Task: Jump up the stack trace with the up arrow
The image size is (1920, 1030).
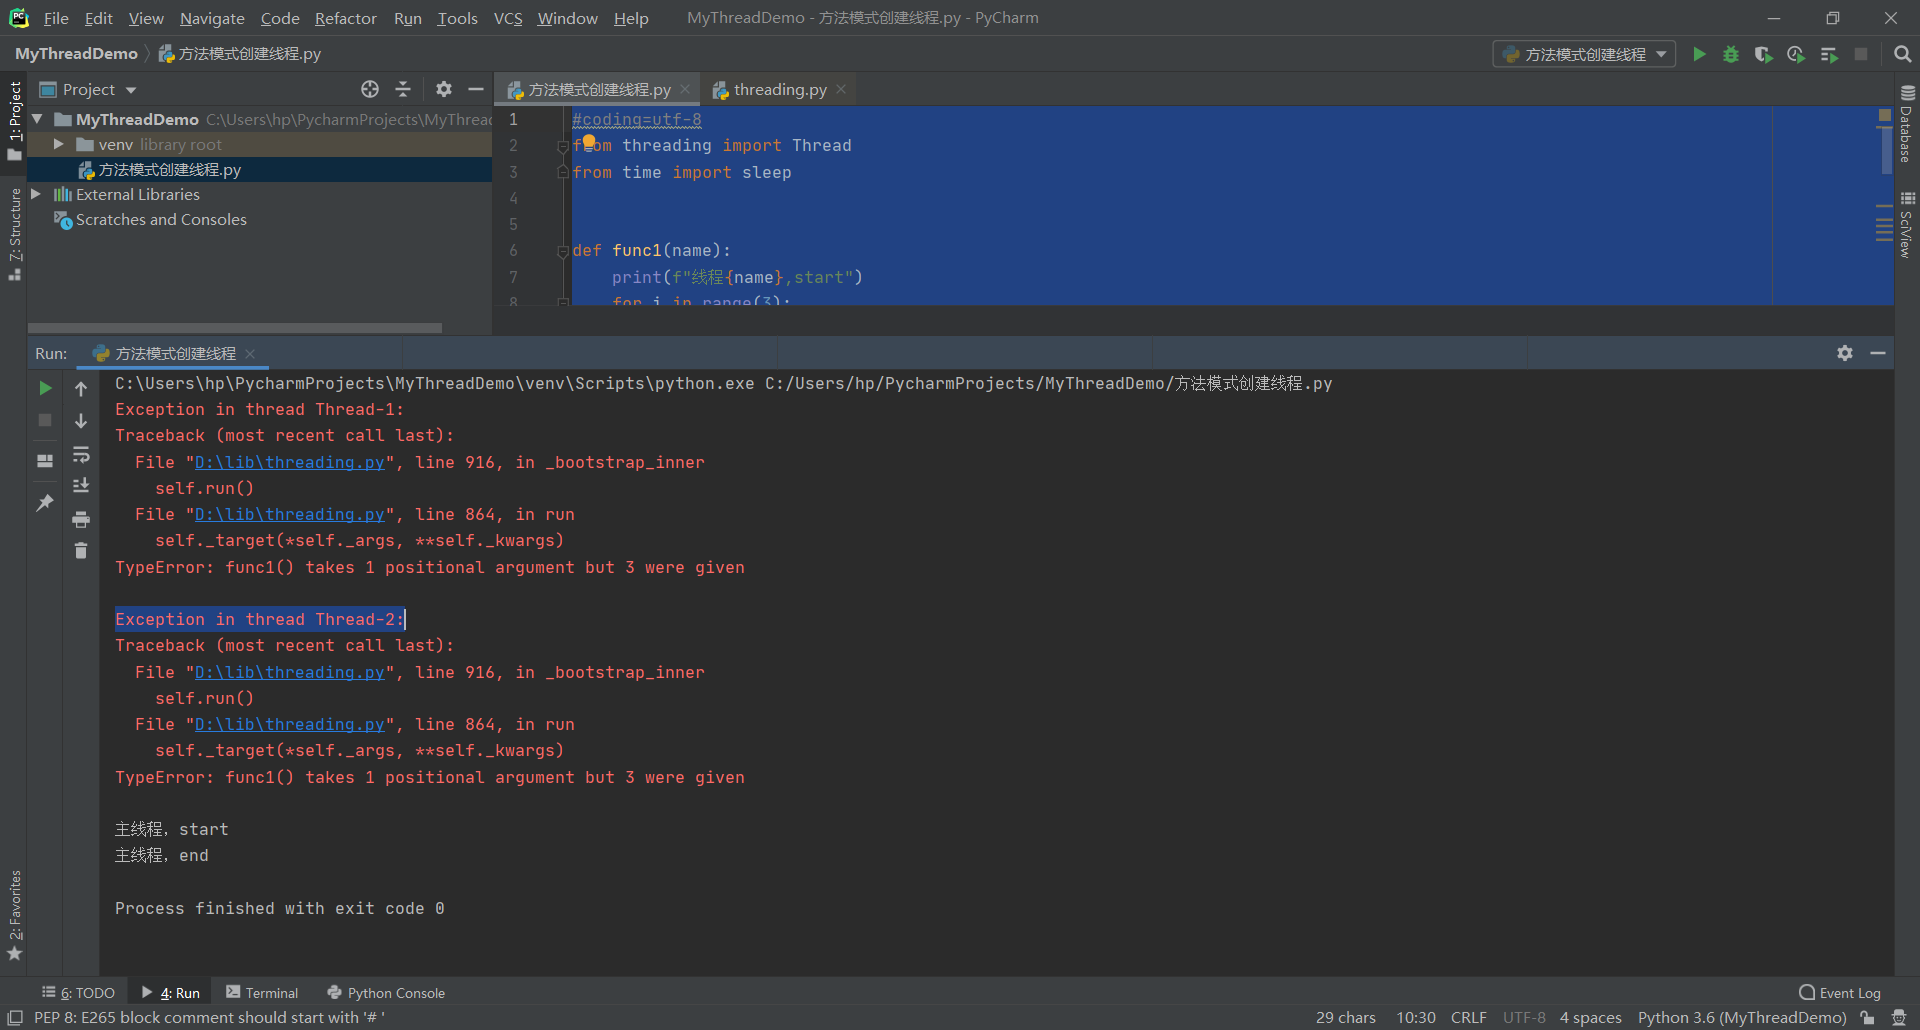Action: pyautogui.click(x=81, y=388)
